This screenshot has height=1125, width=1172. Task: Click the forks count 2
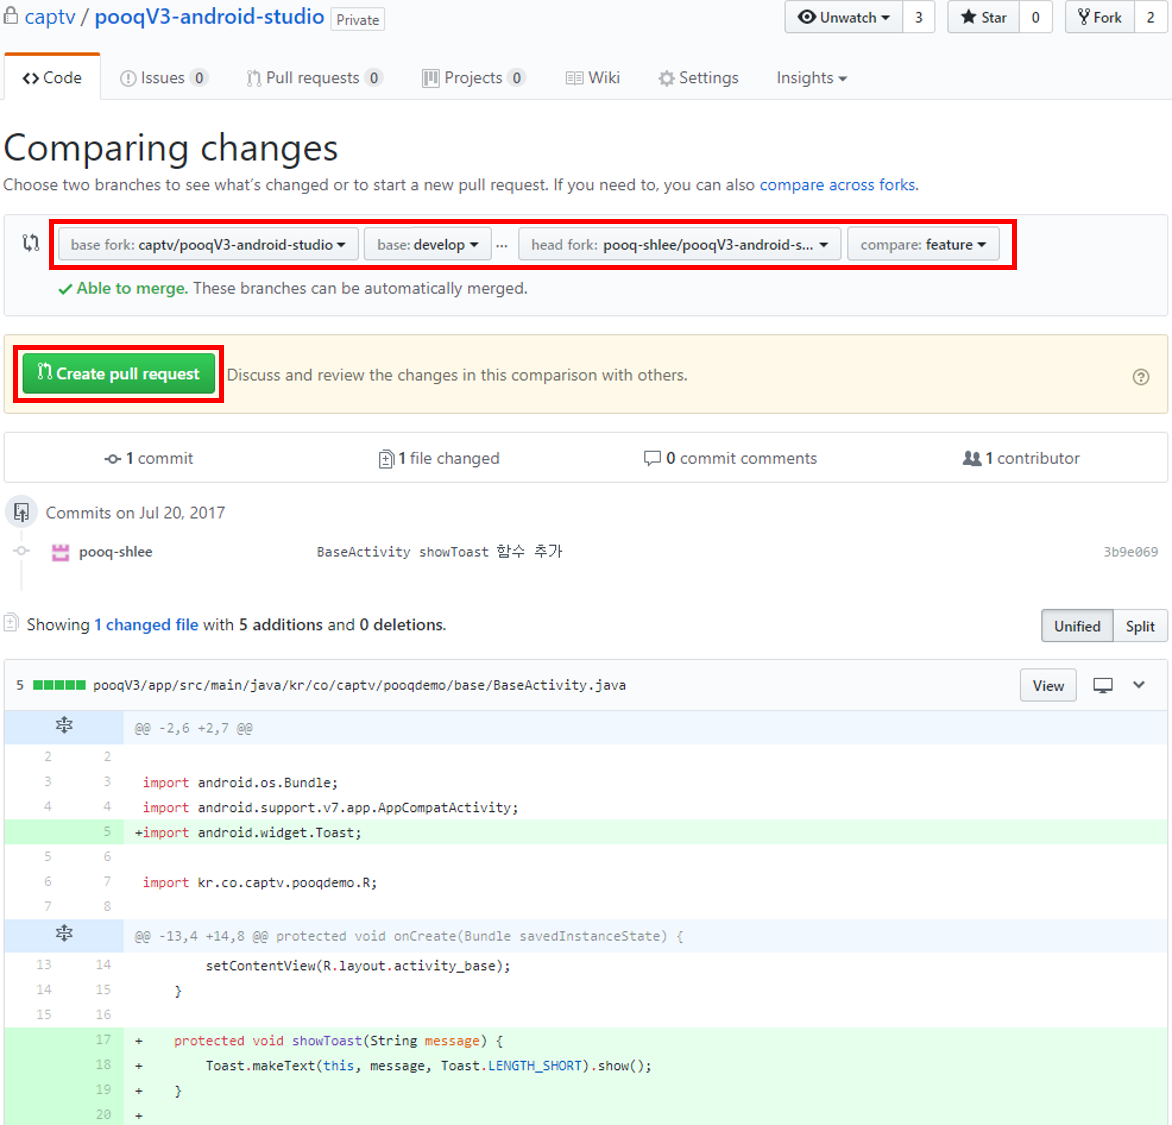click(1151, 17)
